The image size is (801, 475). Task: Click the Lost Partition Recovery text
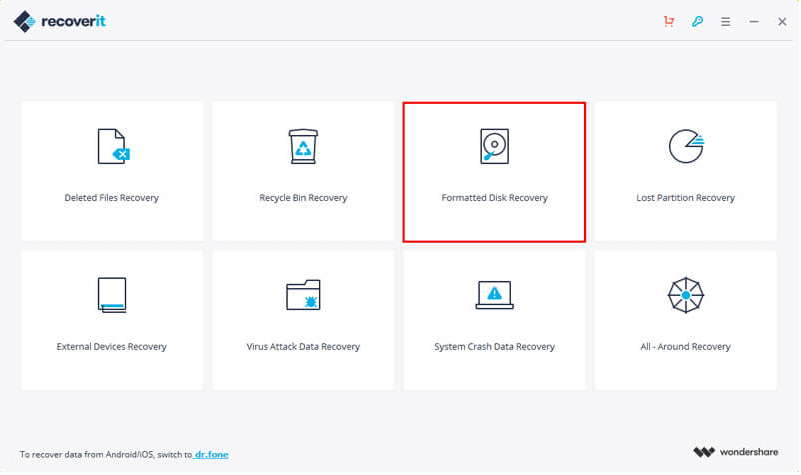[x=686, y=198]
